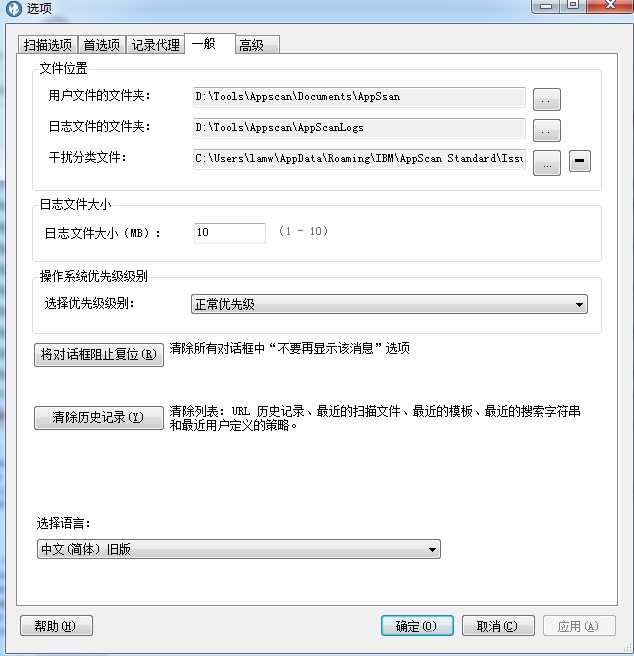The image size is (634, 656).
Task: Open the 首选项 tab
Action: click(102, 45)
